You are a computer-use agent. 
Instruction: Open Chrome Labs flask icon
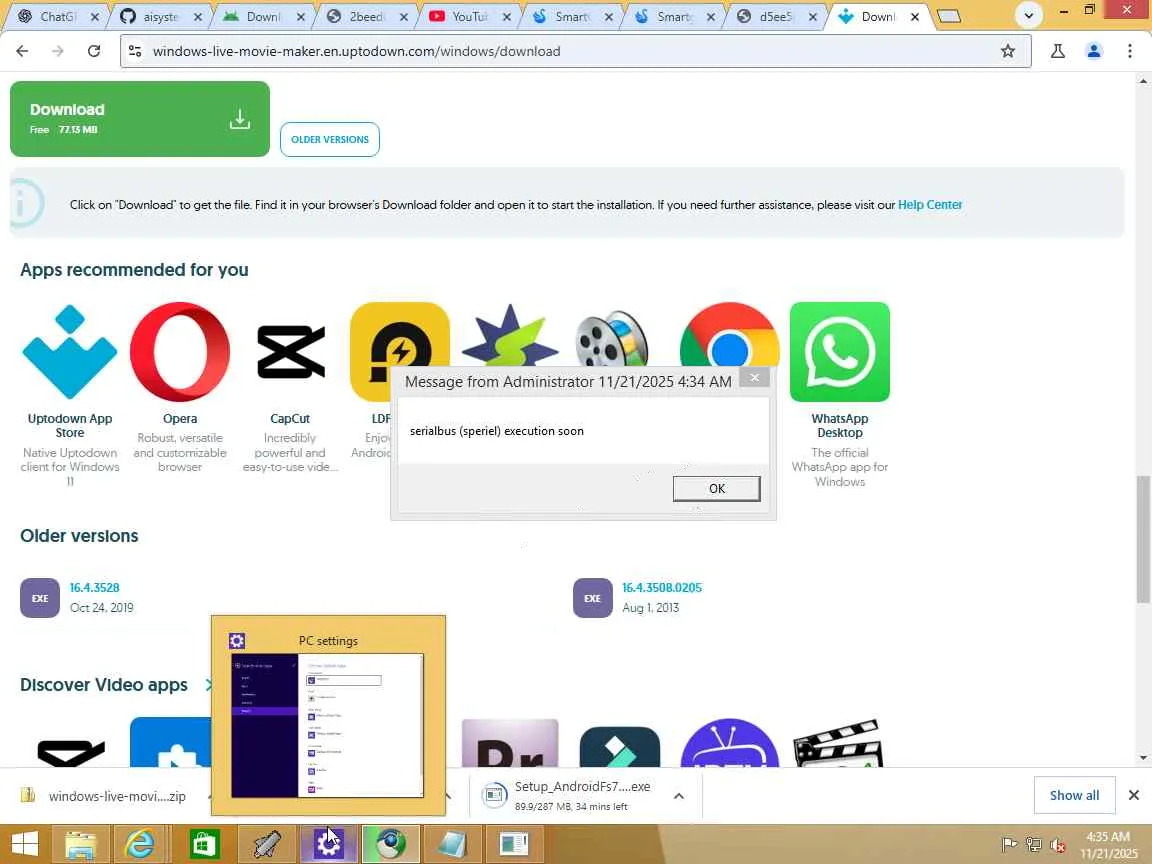point(1058,51)
